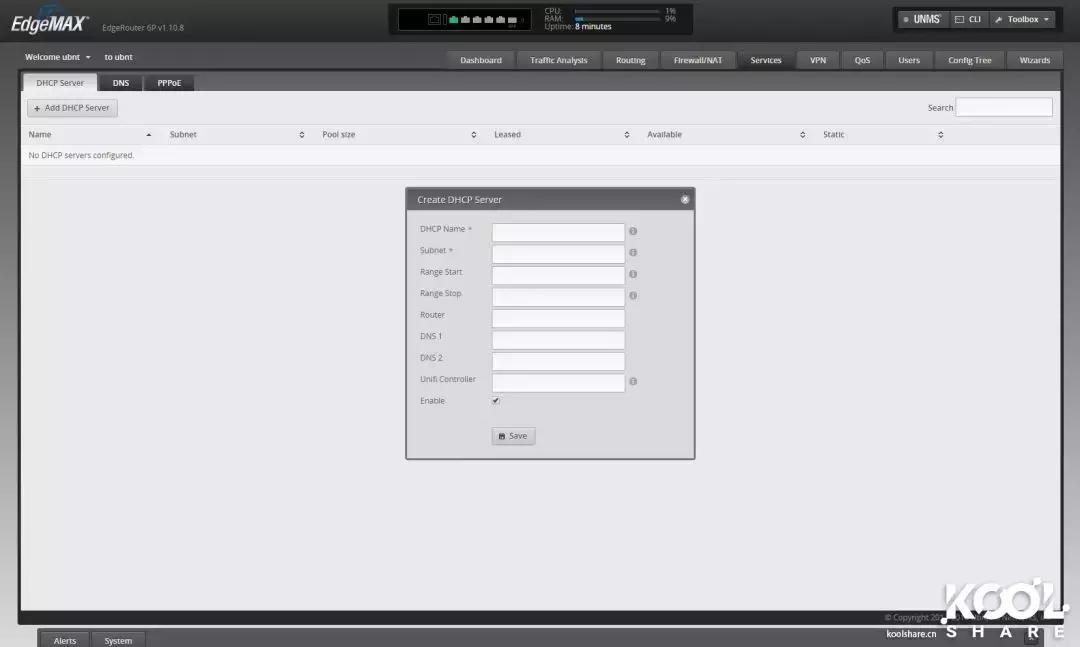This screenshot has height=647, width=1080.
Task: Open the UNMS button
Action: point(922,19)
